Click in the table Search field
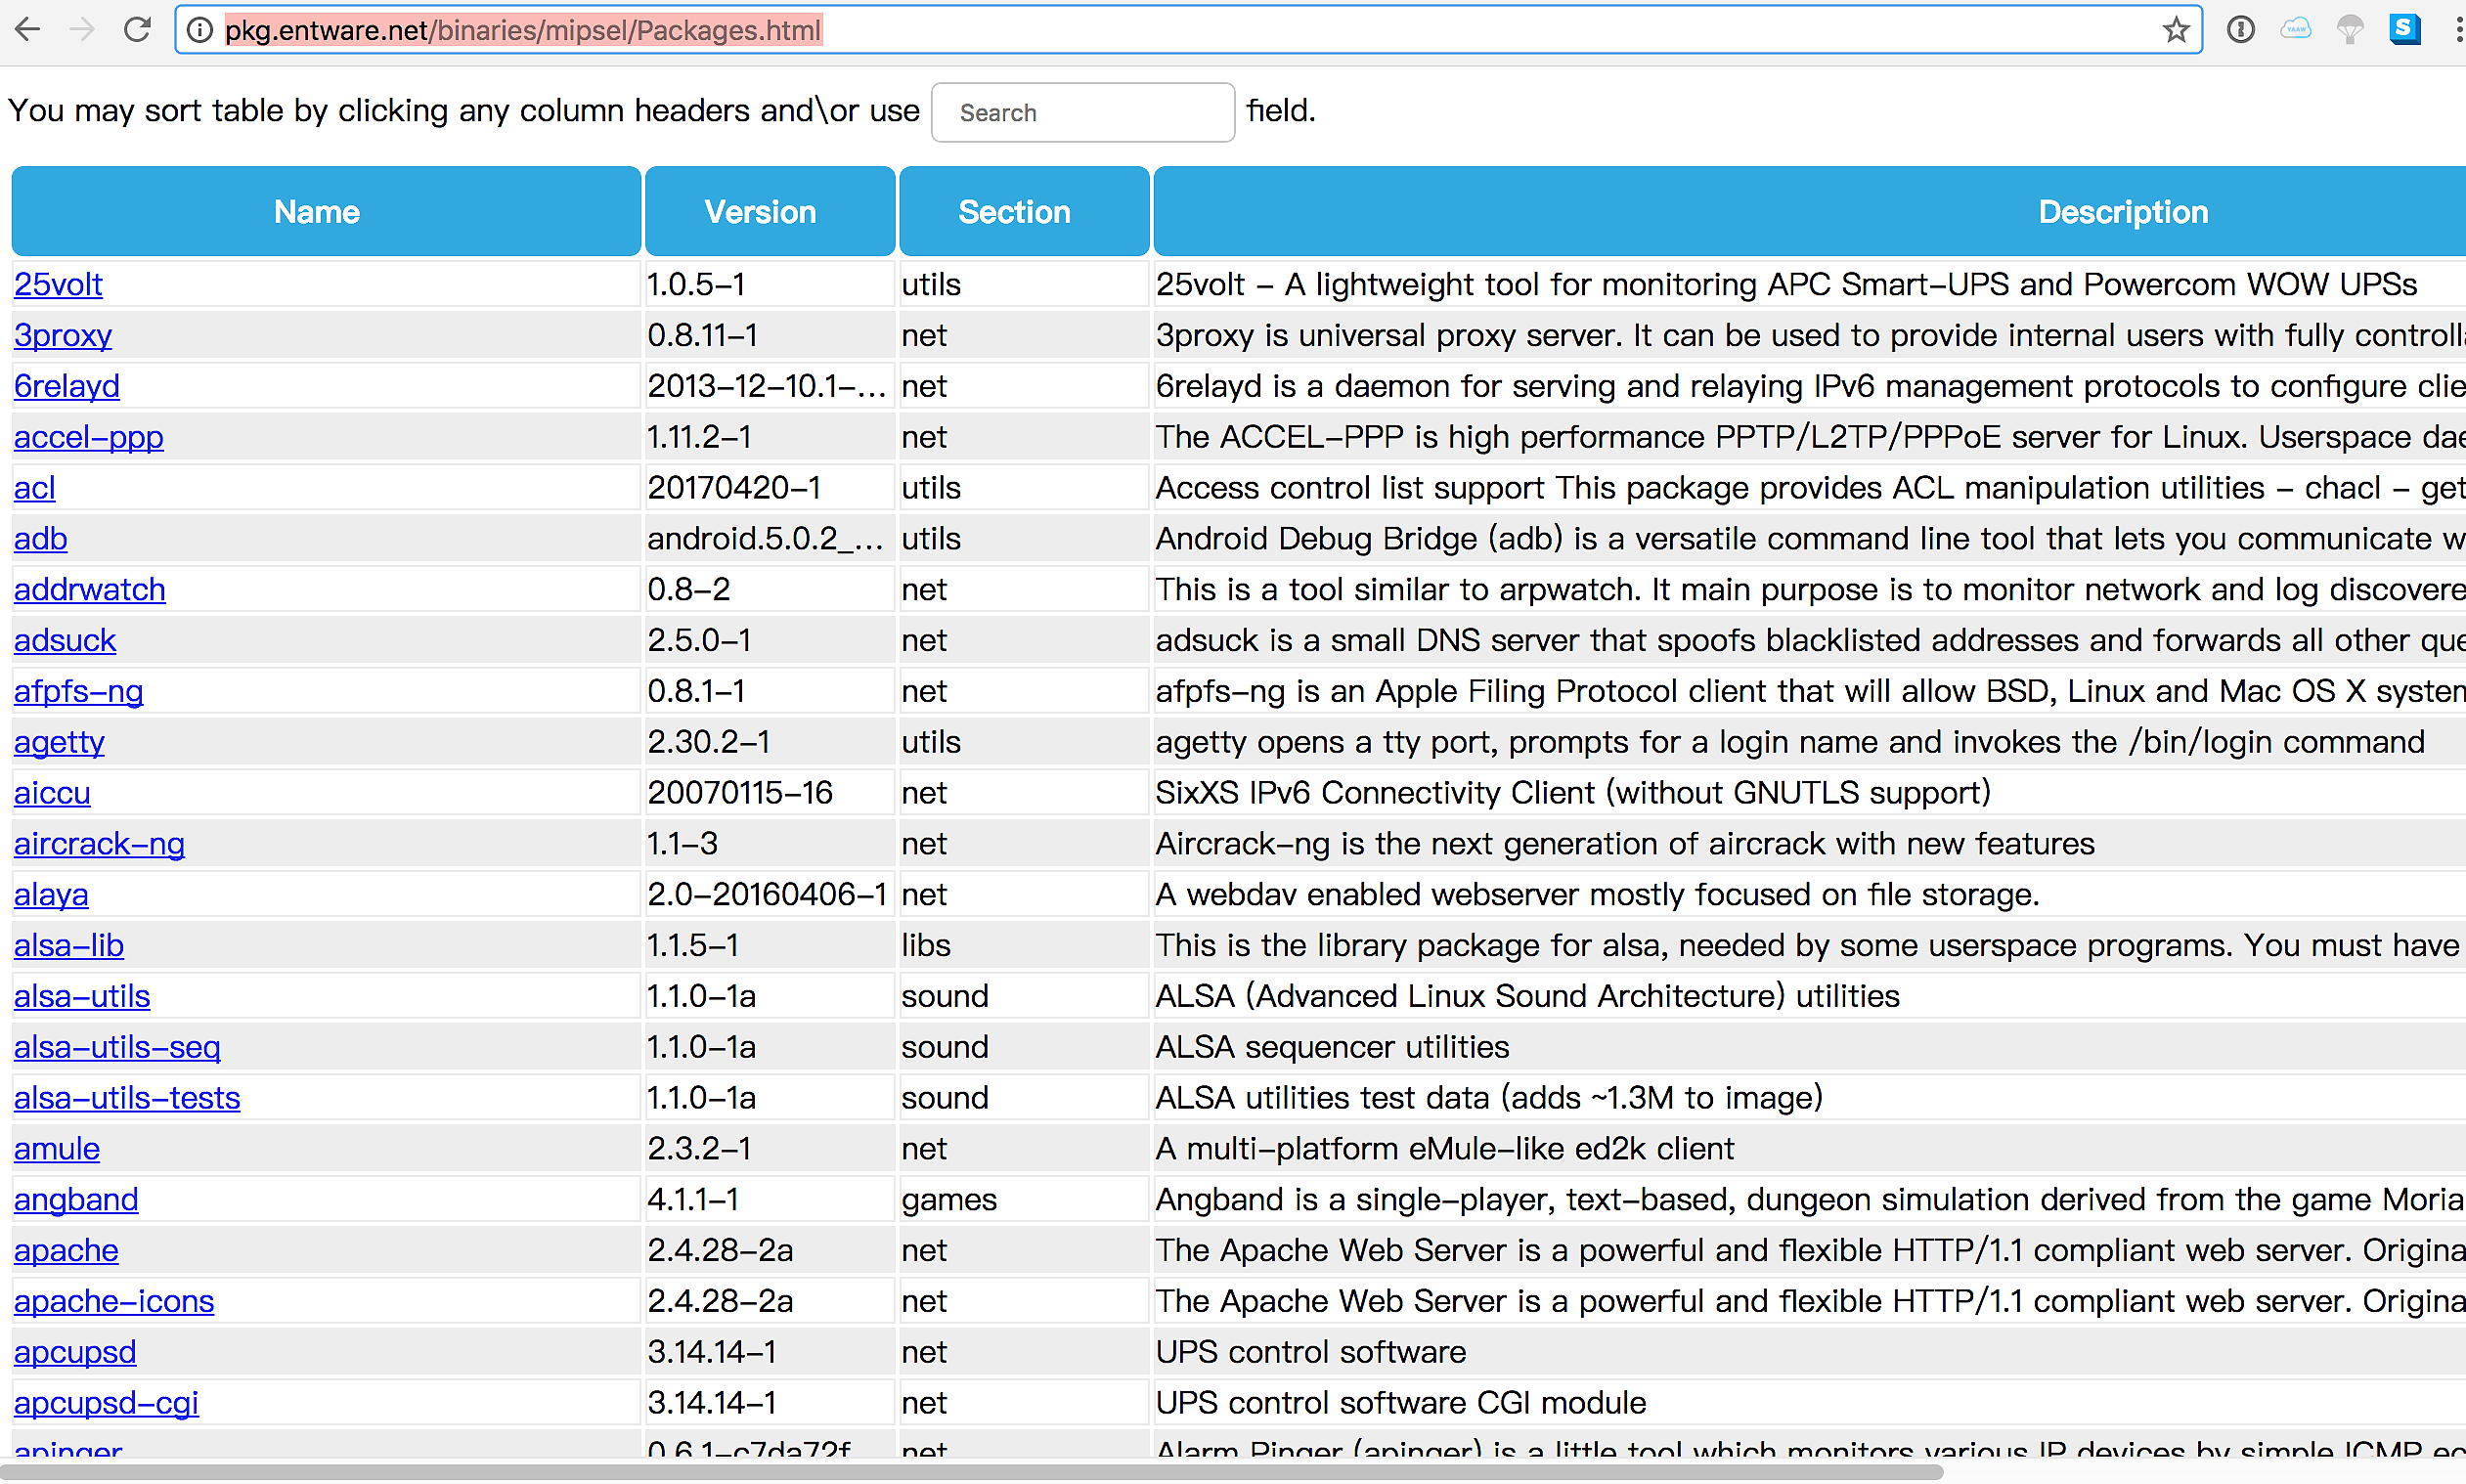 coord(1082,113)
